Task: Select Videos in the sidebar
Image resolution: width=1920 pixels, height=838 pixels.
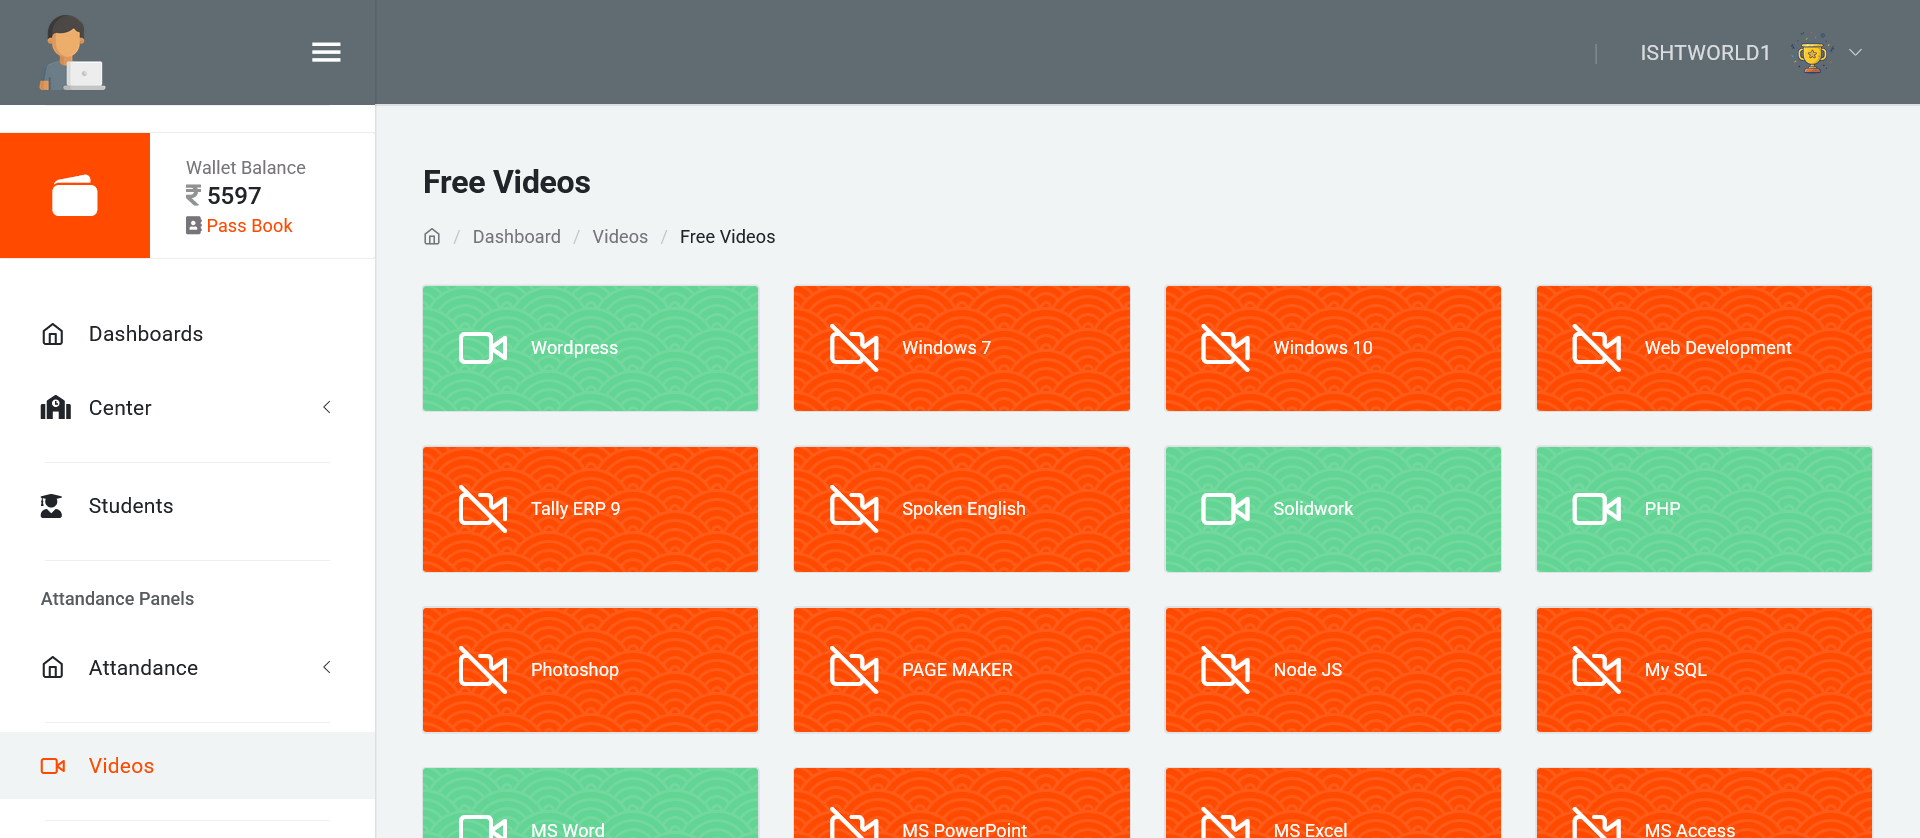Action: (x=187, y=766)
